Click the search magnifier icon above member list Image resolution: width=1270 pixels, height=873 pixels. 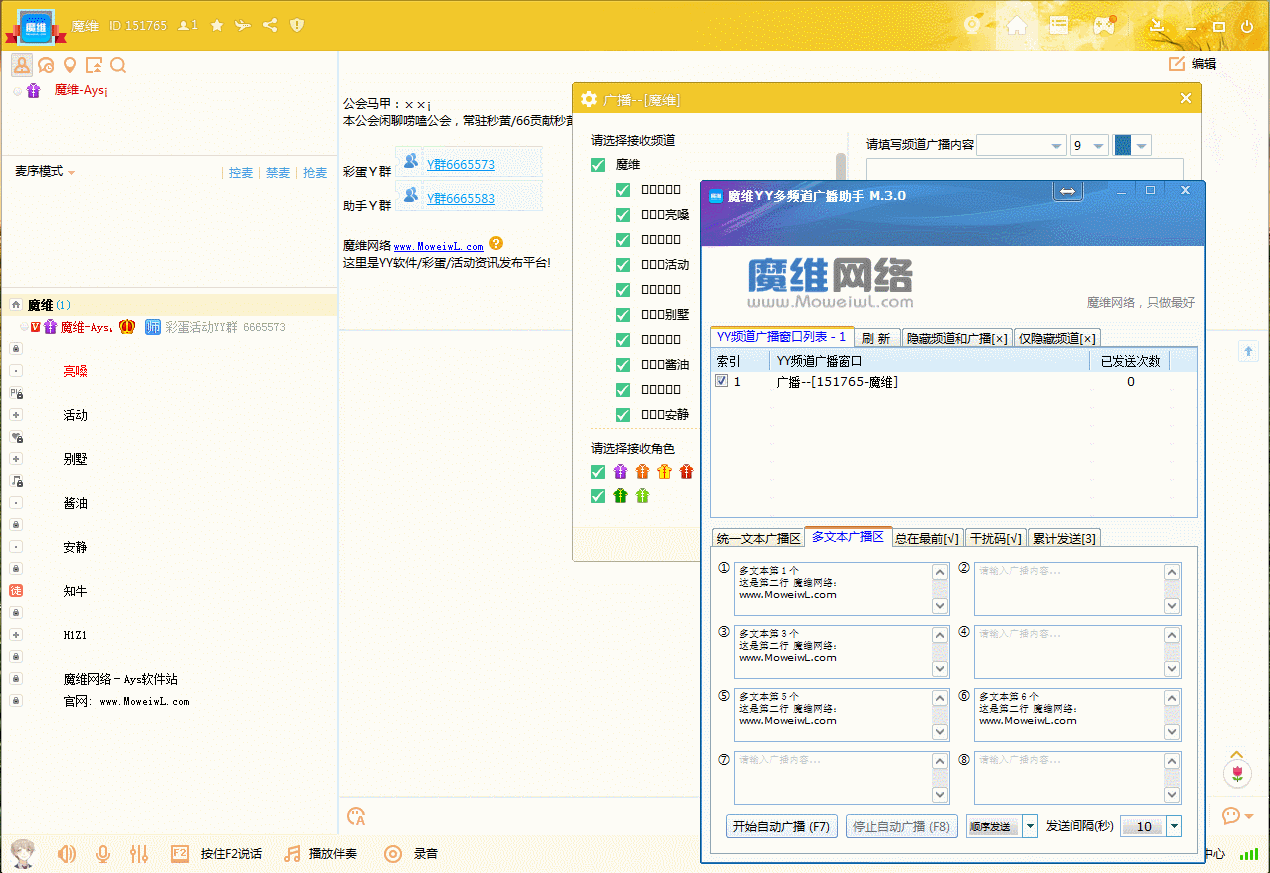point(118,66)
